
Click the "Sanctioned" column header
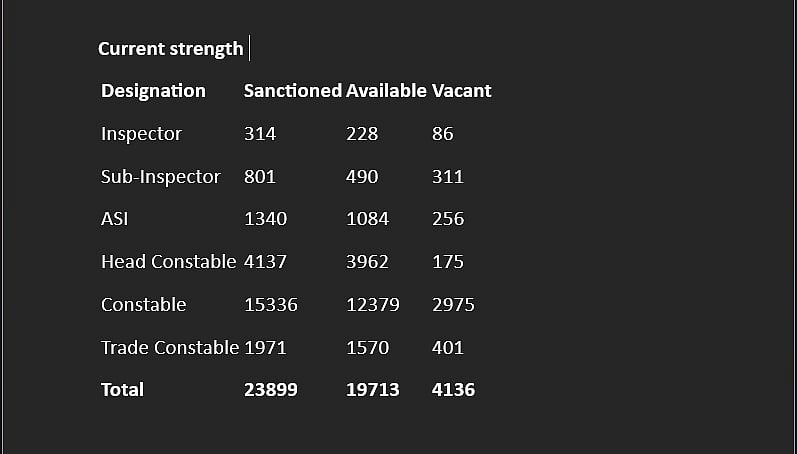click(x=292, y=91)
